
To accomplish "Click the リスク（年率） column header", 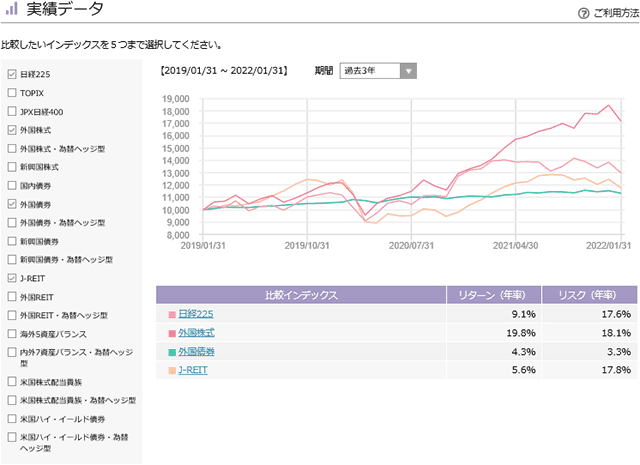I will pos(589,295).
